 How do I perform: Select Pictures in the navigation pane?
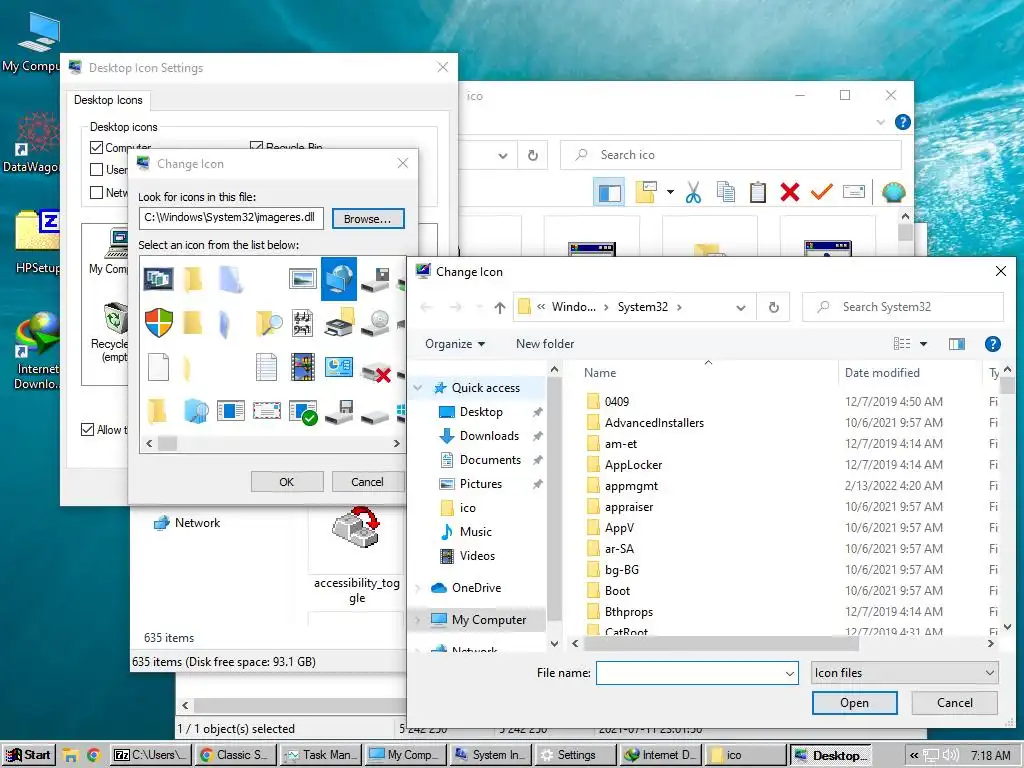click(x=481, y=484)
